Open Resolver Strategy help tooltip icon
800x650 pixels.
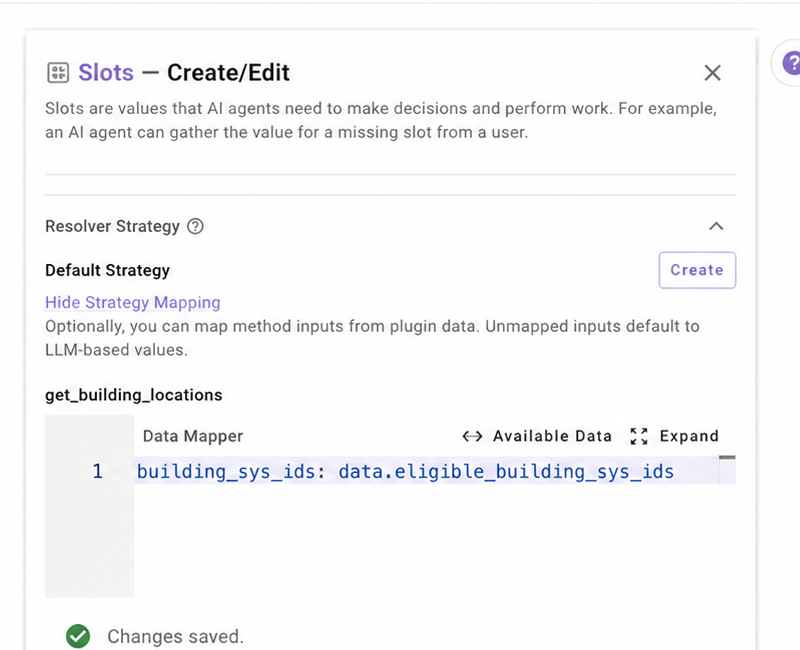[x=195, y=226]
